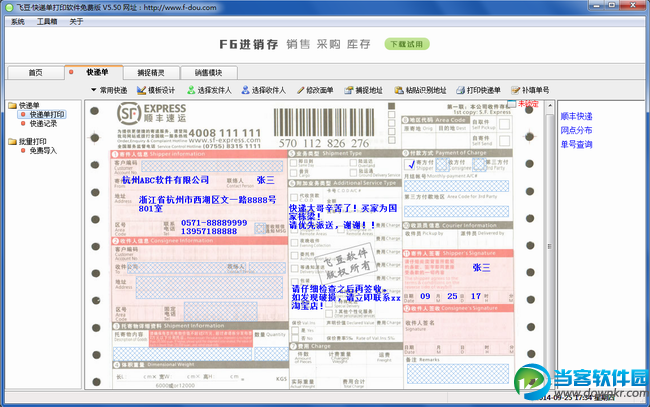
Task: Click 粘贴识别地址 paste tool
Action: [420, 90]
